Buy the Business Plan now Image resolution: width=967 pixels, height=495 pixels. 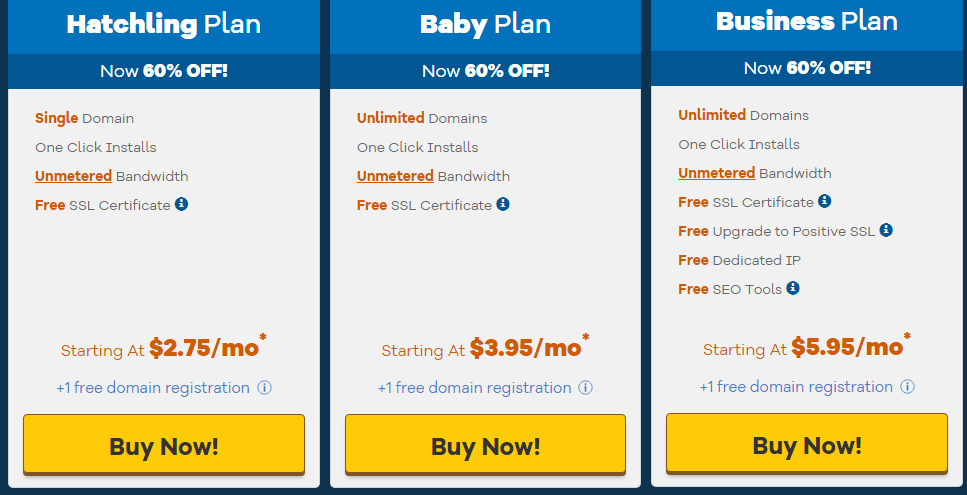pyautogui.click(x=807, y=443)
